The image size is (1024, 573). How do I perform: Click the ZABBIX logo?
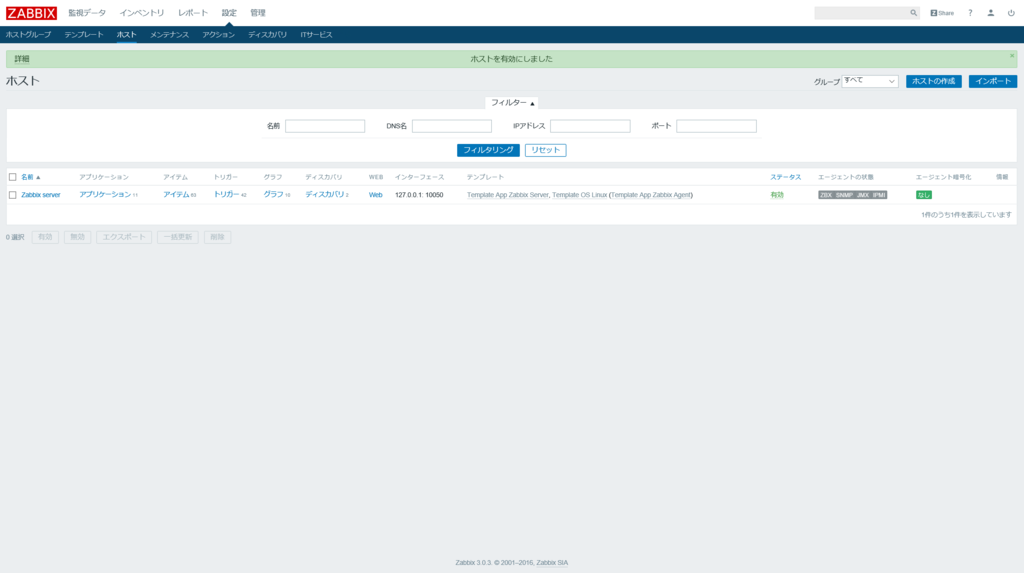(31, 13)
